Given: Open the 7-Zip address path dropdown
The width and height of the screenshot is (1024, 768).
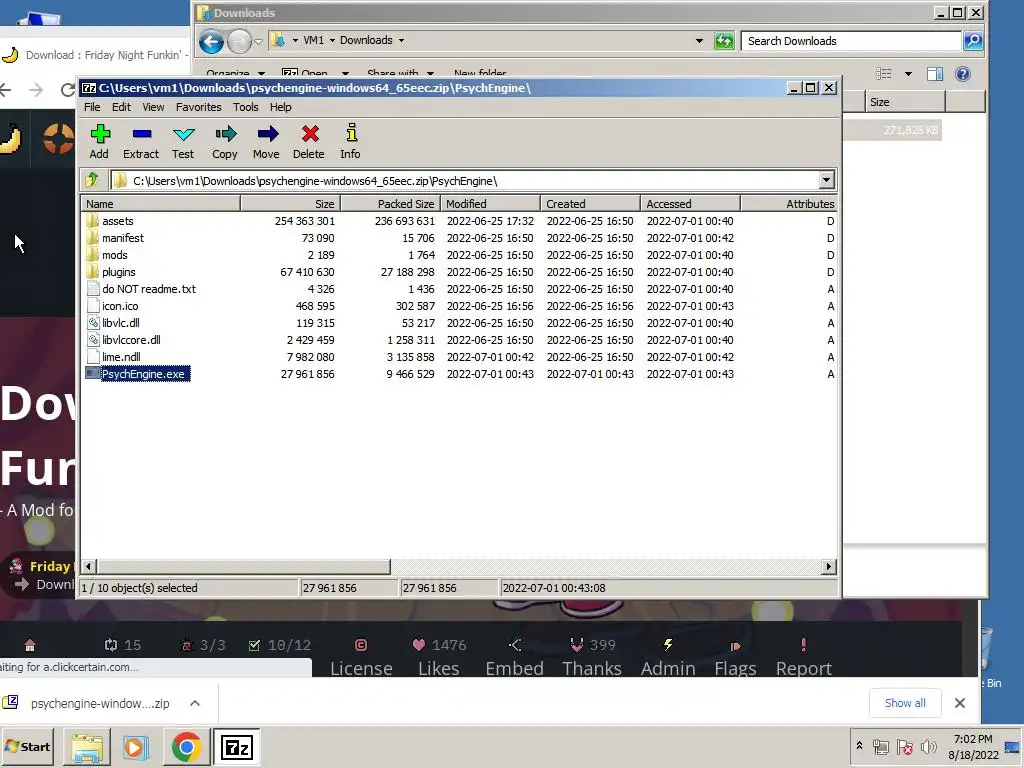Looking at the screenshot, I should click(826, 180).
